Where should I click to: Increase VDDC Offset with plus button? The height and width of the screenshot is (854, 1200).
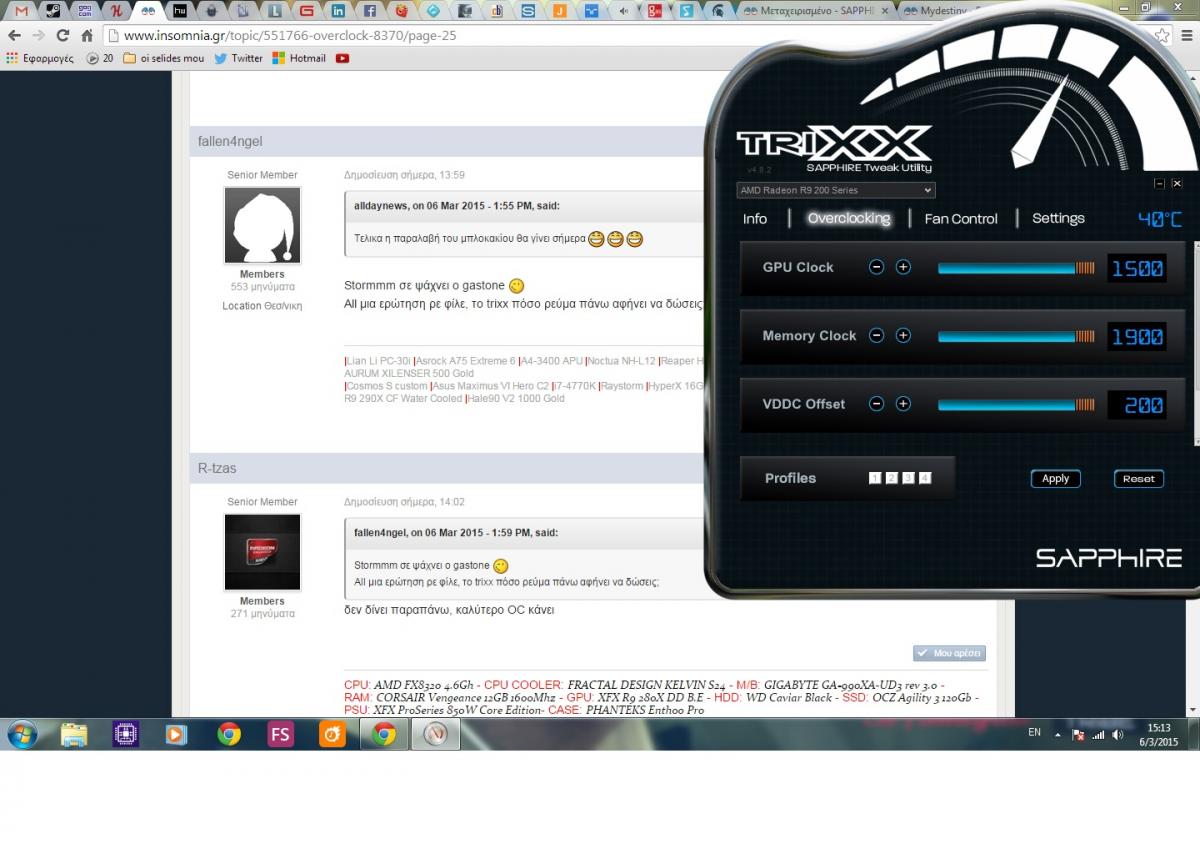tap(903, 404)
